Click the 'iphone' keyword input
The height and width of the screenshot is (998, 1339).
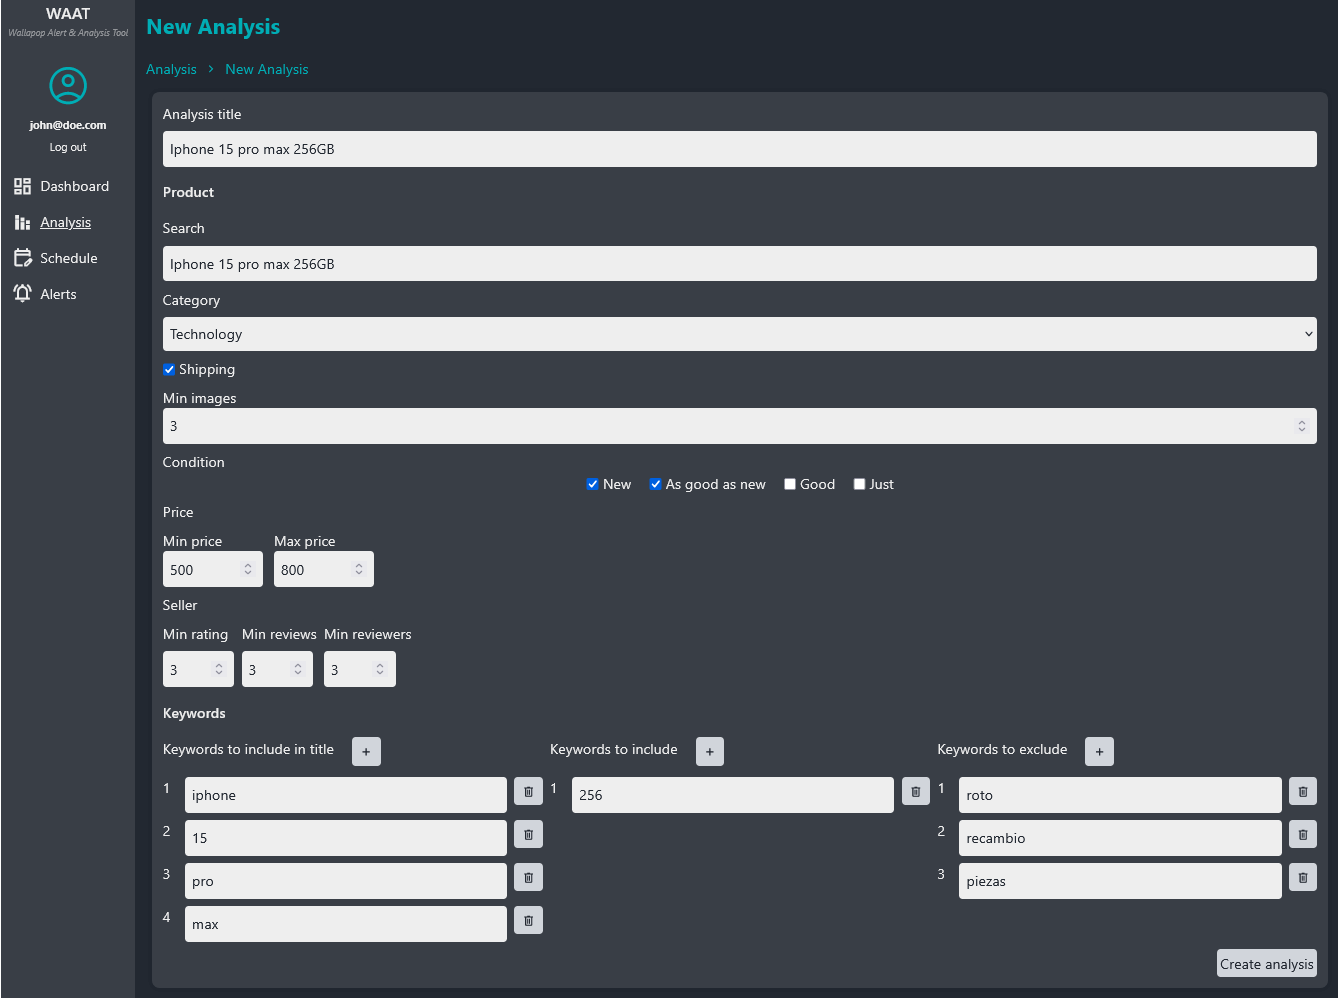pos(346,795)
